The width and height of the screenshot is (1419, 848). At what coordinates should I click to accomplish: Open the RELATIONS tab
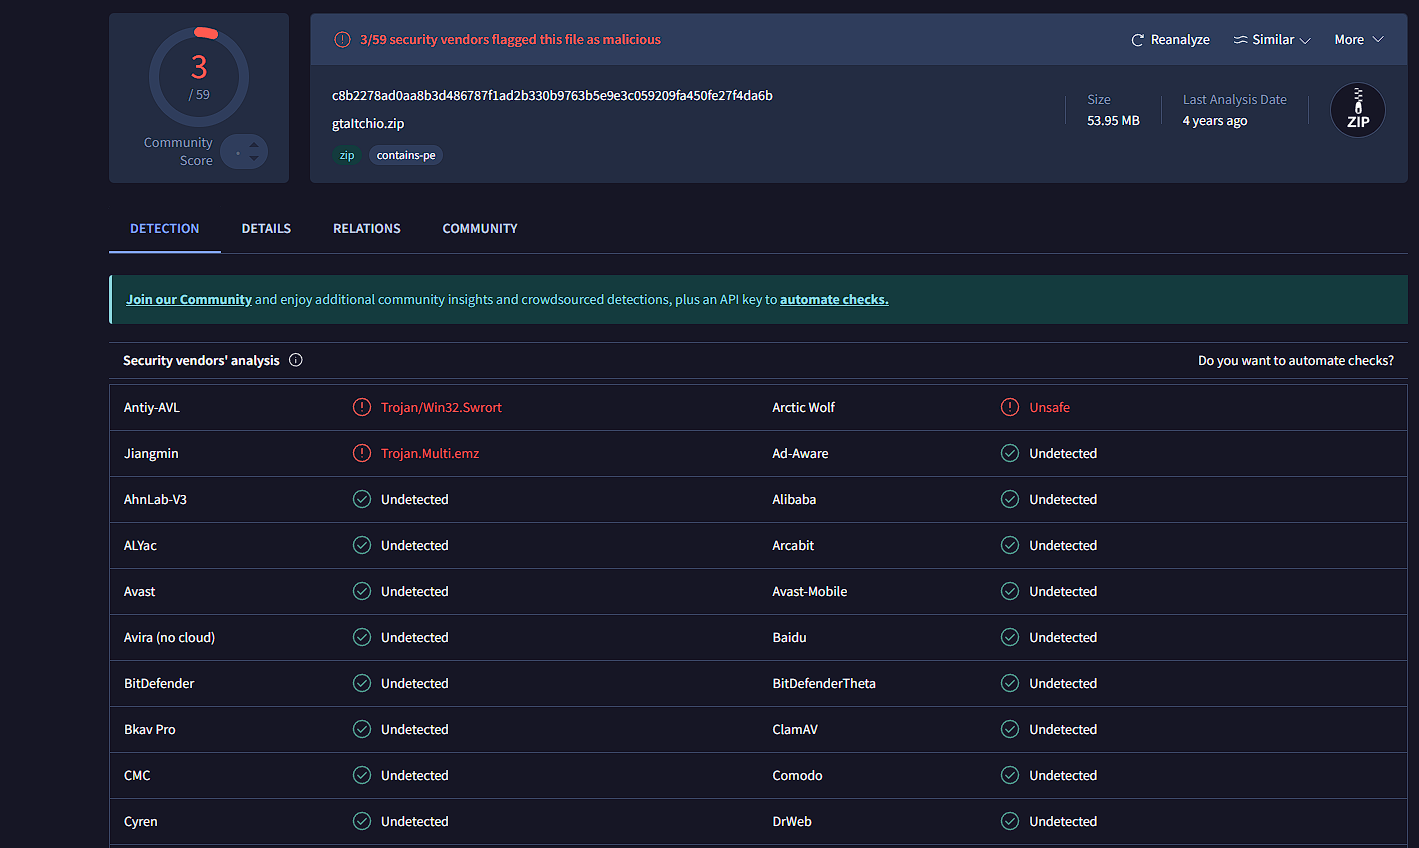click(367, 229)
